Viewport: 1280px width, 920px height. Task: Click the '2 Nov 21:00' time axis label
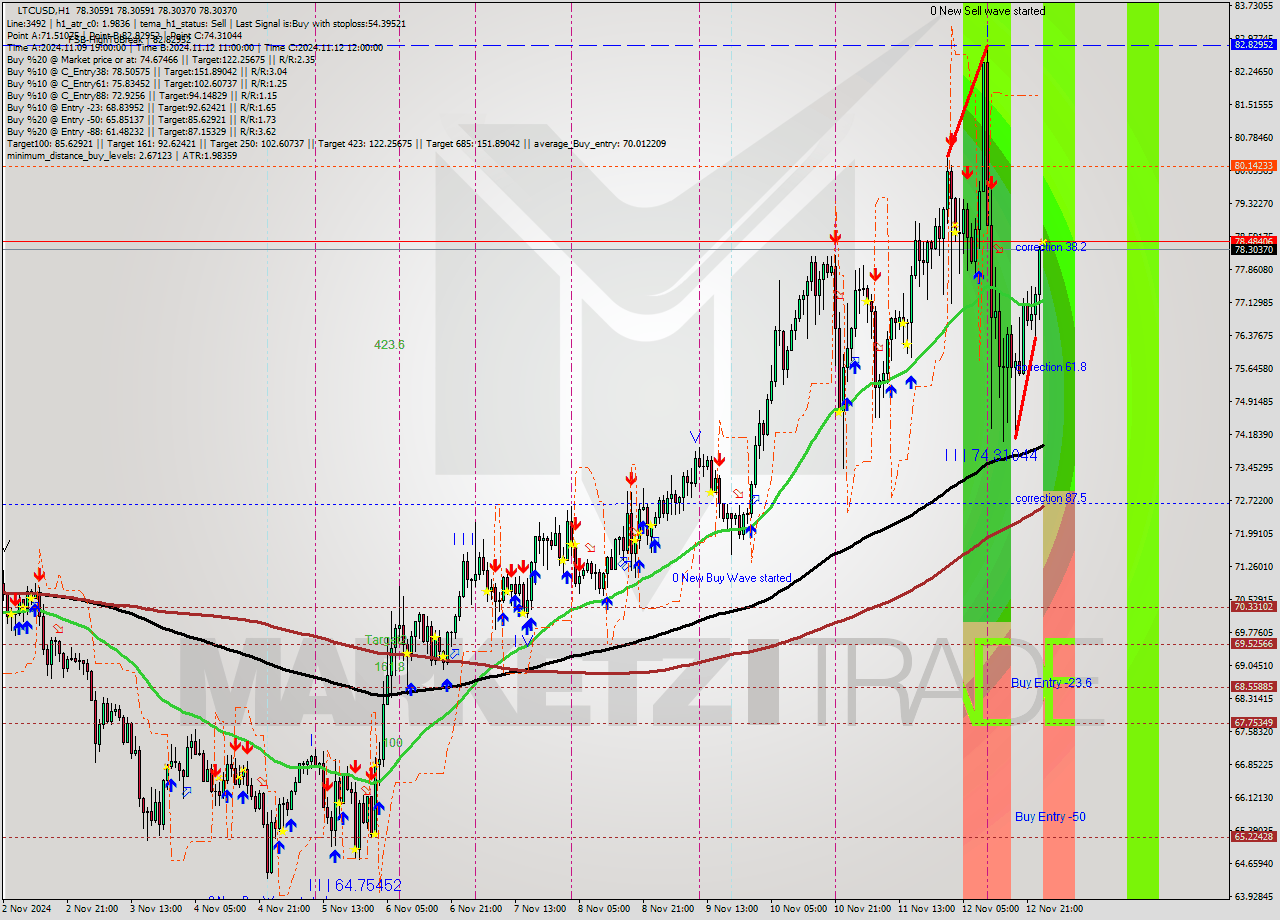pos(92,909)
